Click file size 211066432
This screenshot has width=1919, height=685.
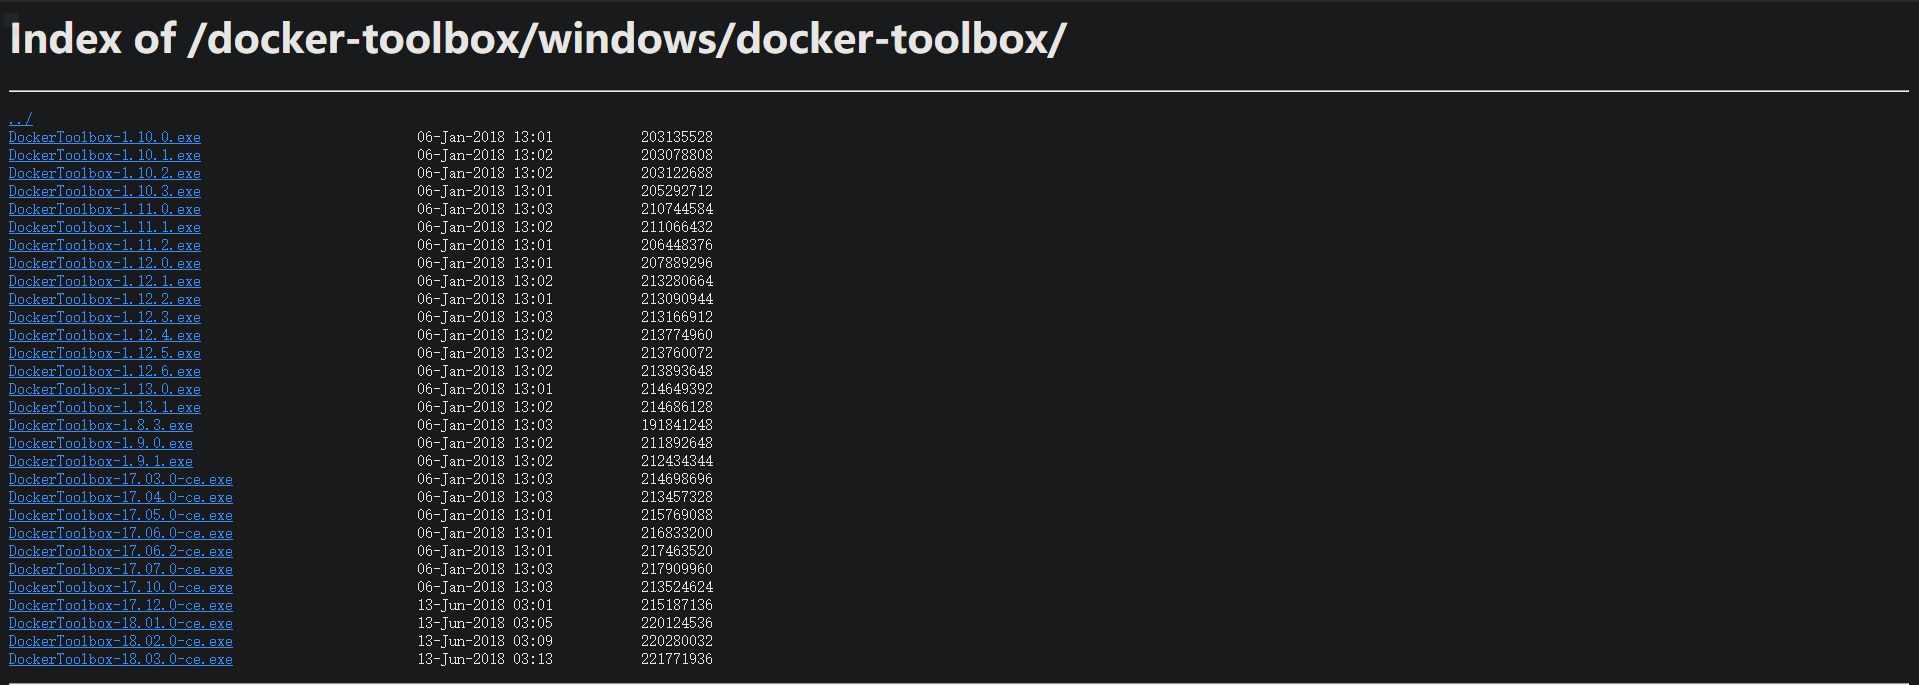pyautogui.click(x=677, y=227)
